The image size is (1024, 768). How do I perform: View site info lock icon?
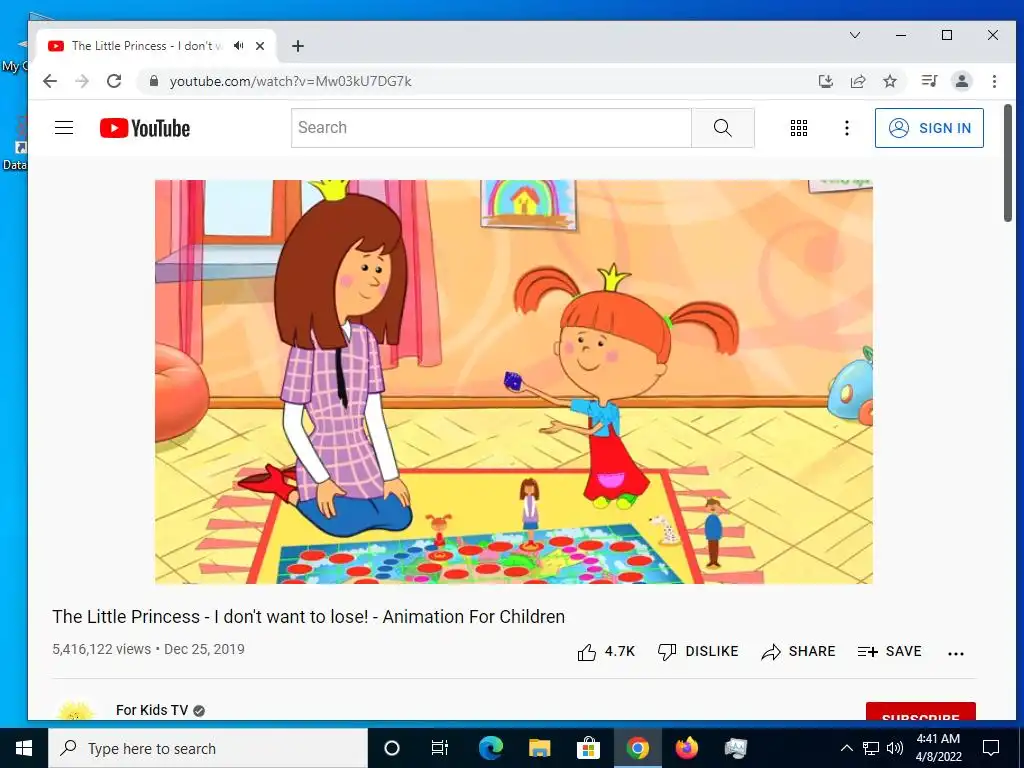click(153, 81)
